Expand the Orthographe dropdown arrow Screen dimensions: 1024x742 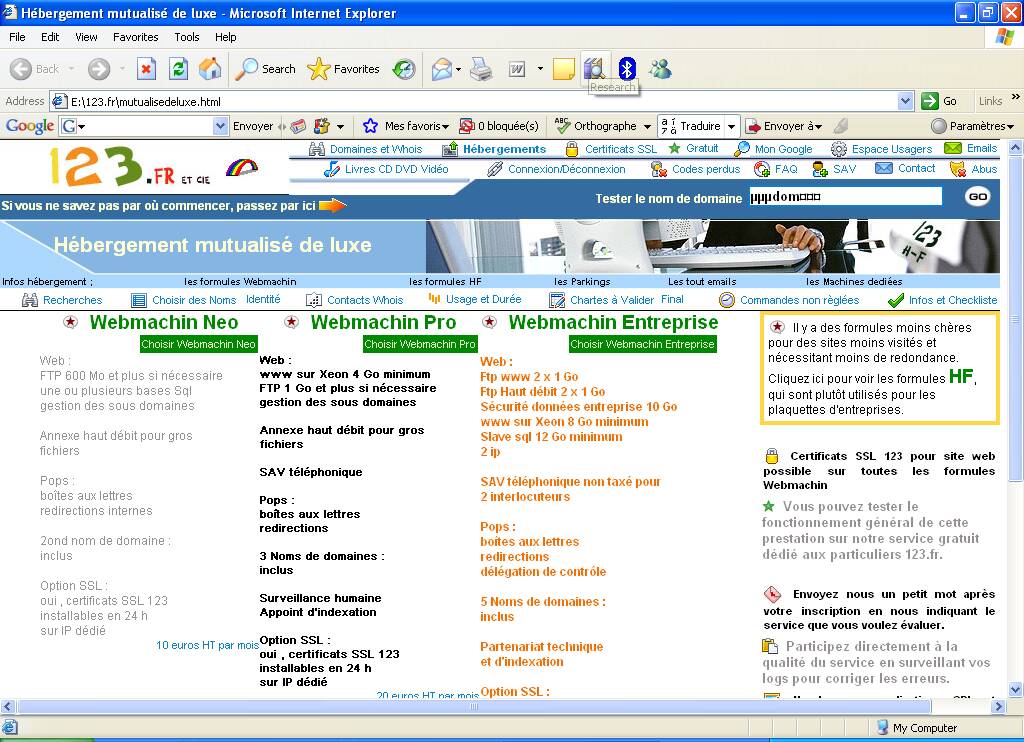647,126
